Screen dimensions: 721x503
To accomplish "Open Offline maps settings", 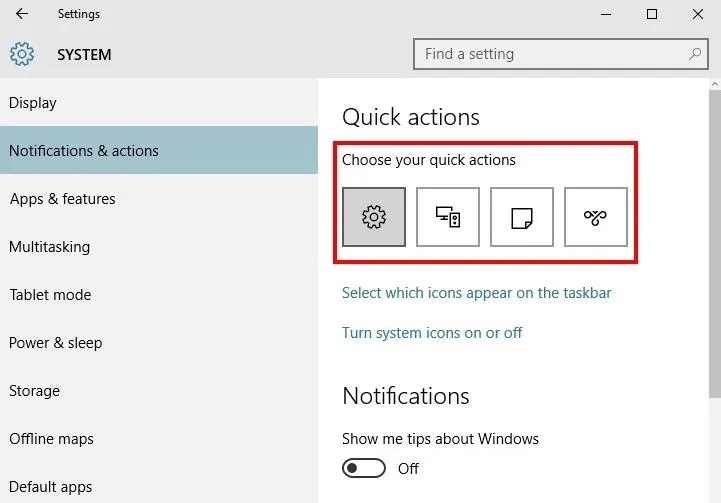I will click(159, 439).
